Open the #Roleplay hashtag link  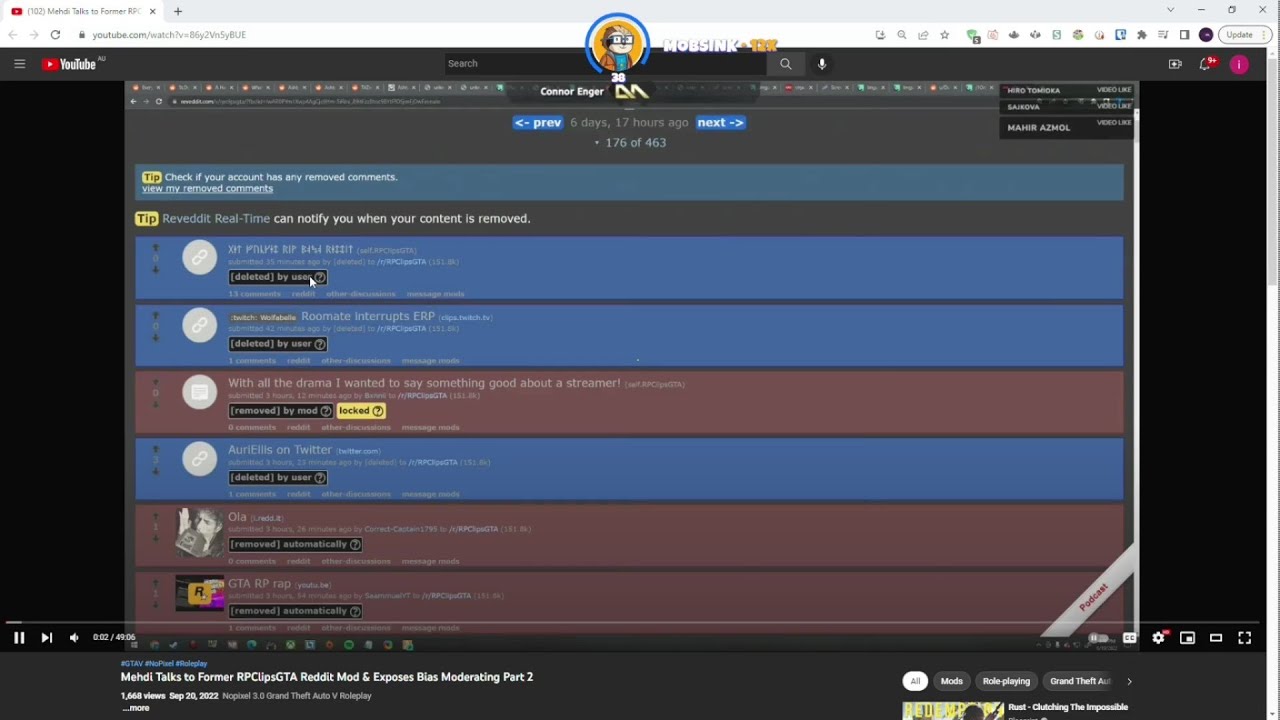click(192, 663)
